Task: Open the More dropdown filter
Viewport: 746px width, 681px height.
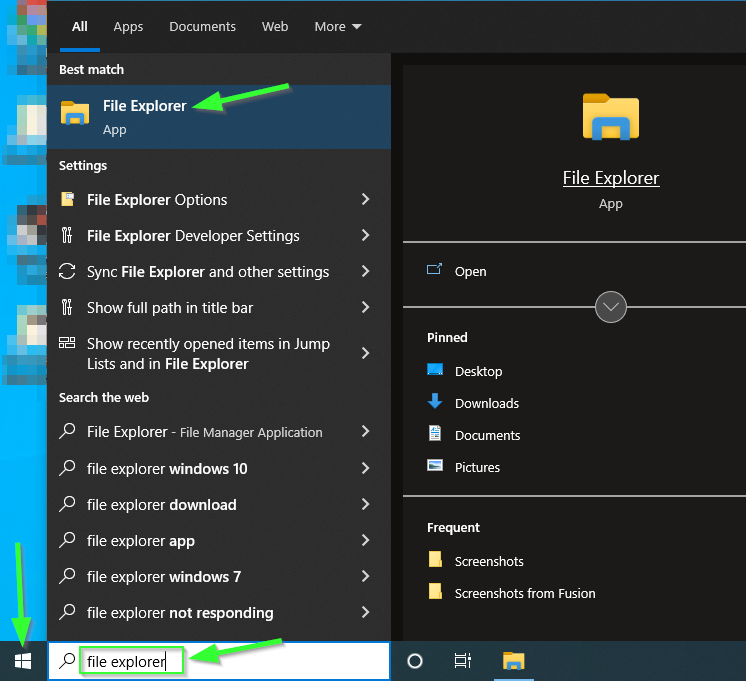Action: click(338, 27)
